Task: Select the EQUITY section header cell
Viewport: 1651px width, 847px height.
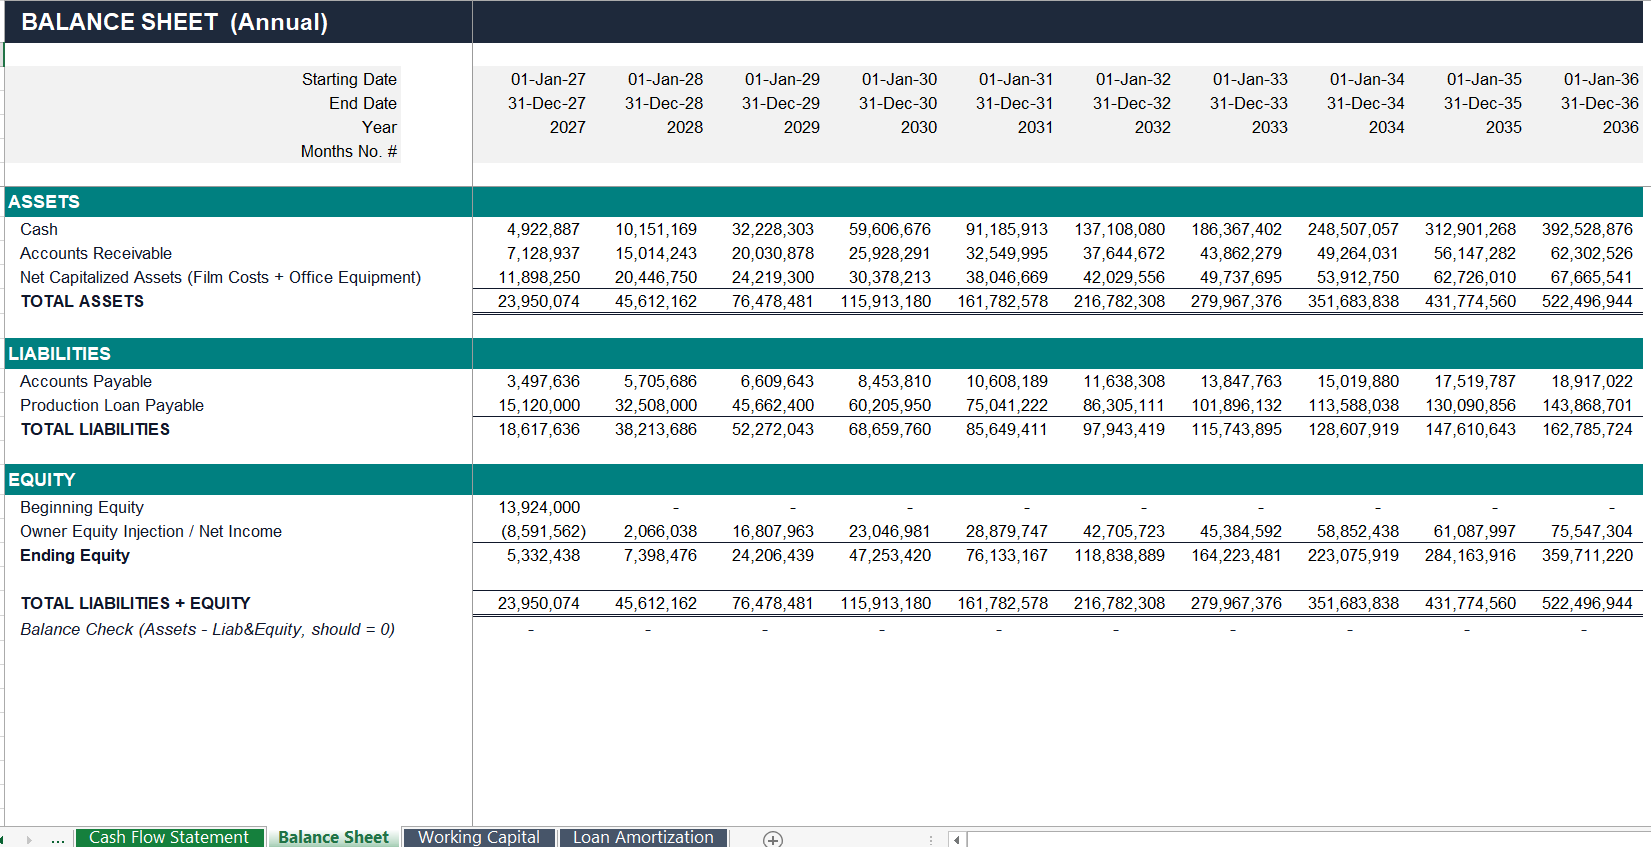Action: click(238, 480)
